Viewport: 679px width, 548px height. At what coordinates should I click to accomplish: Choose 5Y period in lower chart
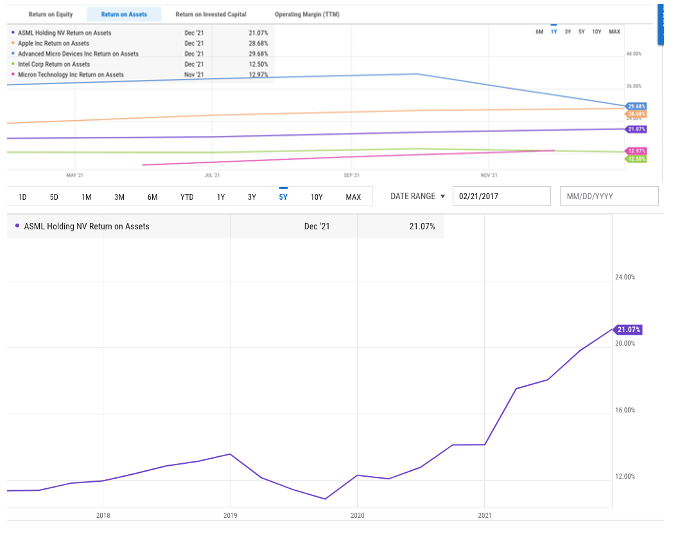tap(283, 197)
